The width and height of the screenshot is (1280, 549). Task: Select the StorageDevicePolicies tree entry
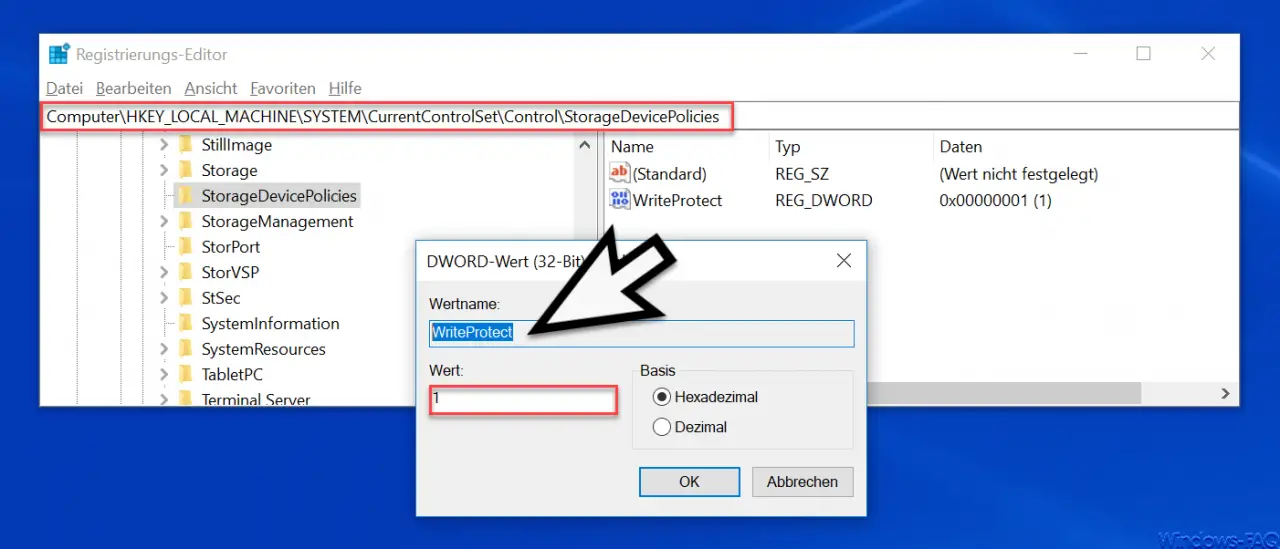tap(279, 196)
